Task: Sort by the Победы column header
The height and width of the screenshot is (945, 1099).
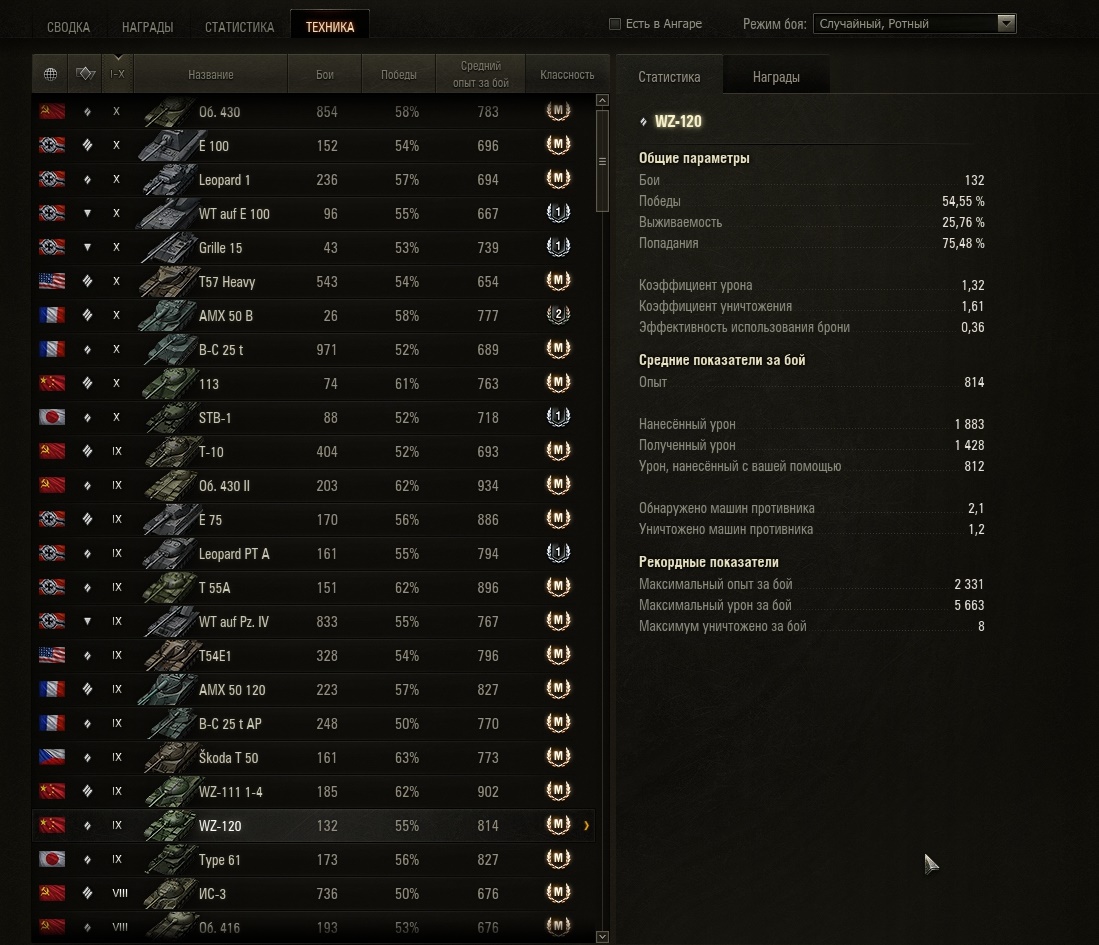Action: 398,74
